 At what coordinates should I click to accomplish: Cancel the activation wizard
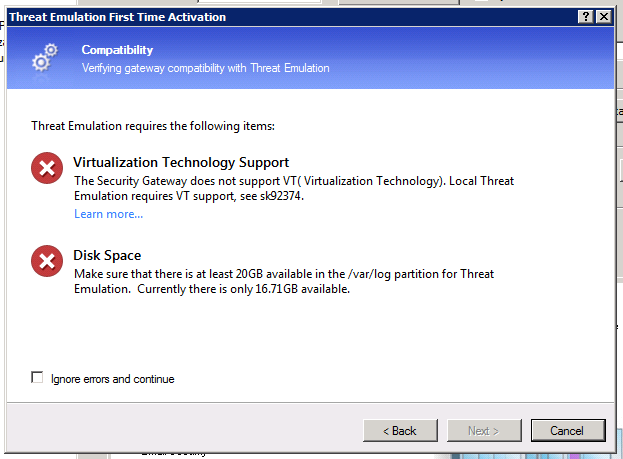coord(568,430)
